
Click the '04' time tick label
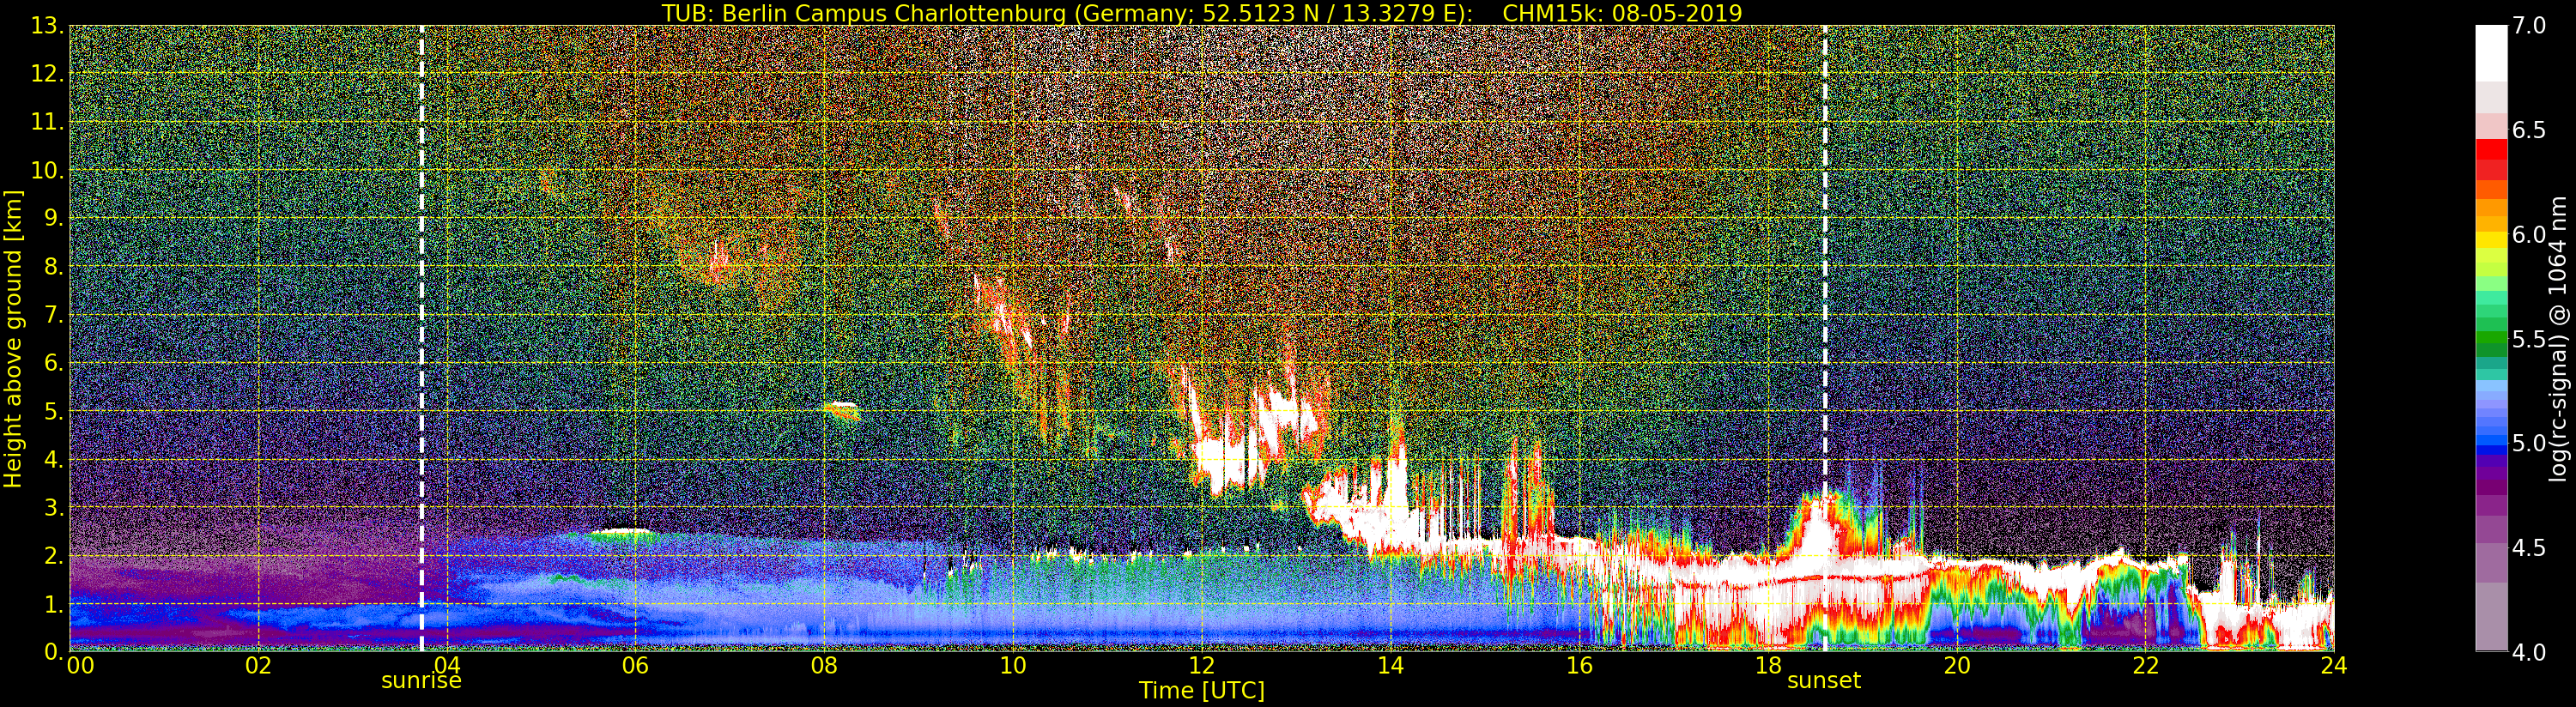[x=447, y=666]
